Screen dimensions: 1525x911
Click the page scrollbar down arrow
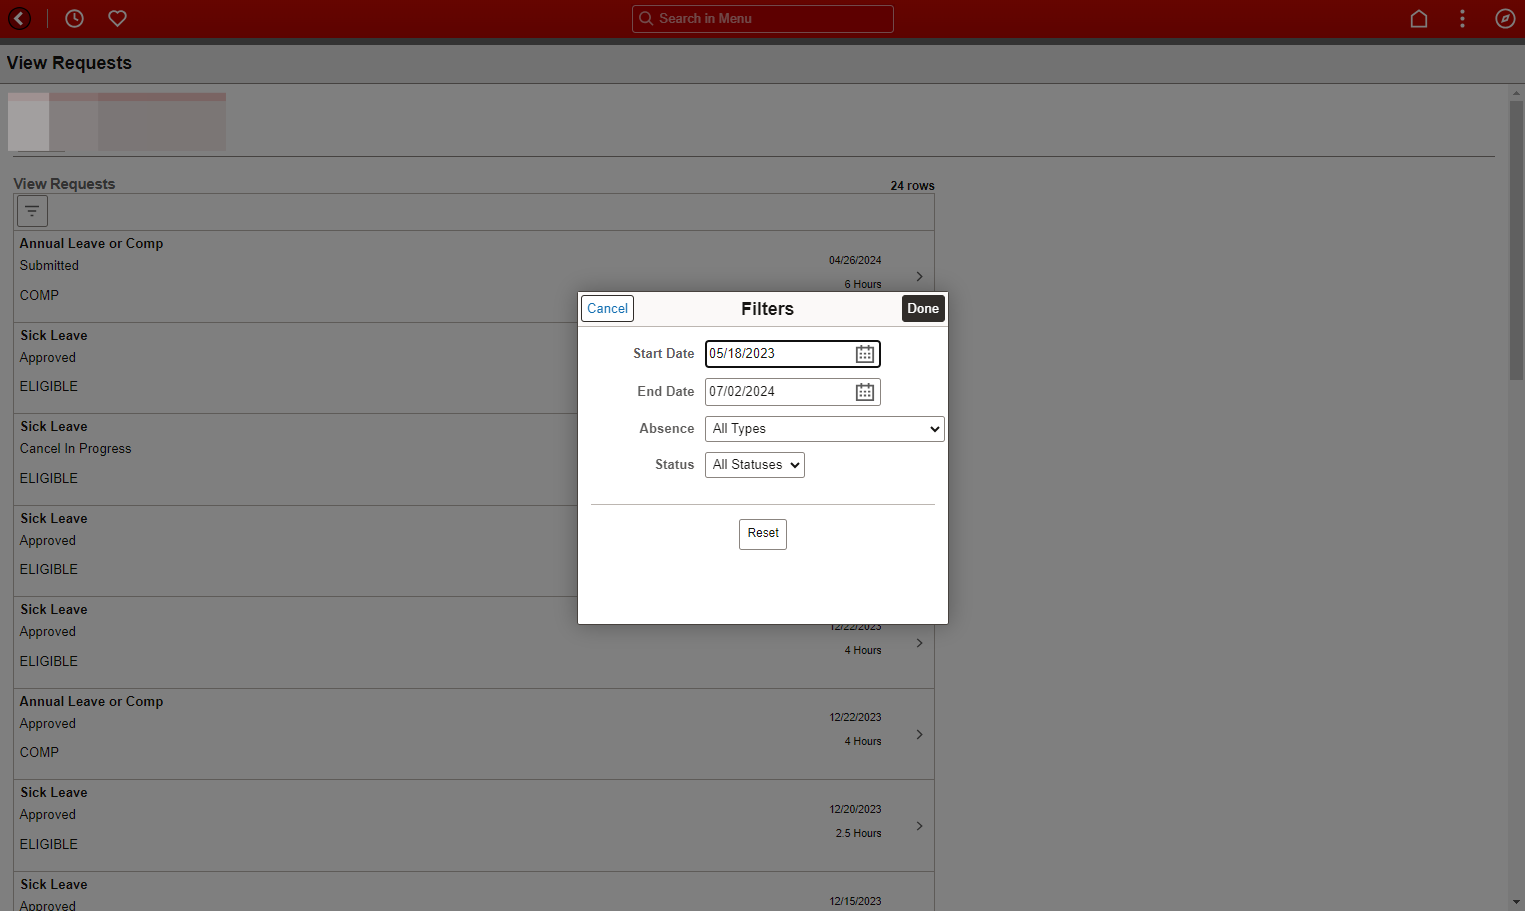tap(1516, 902)
